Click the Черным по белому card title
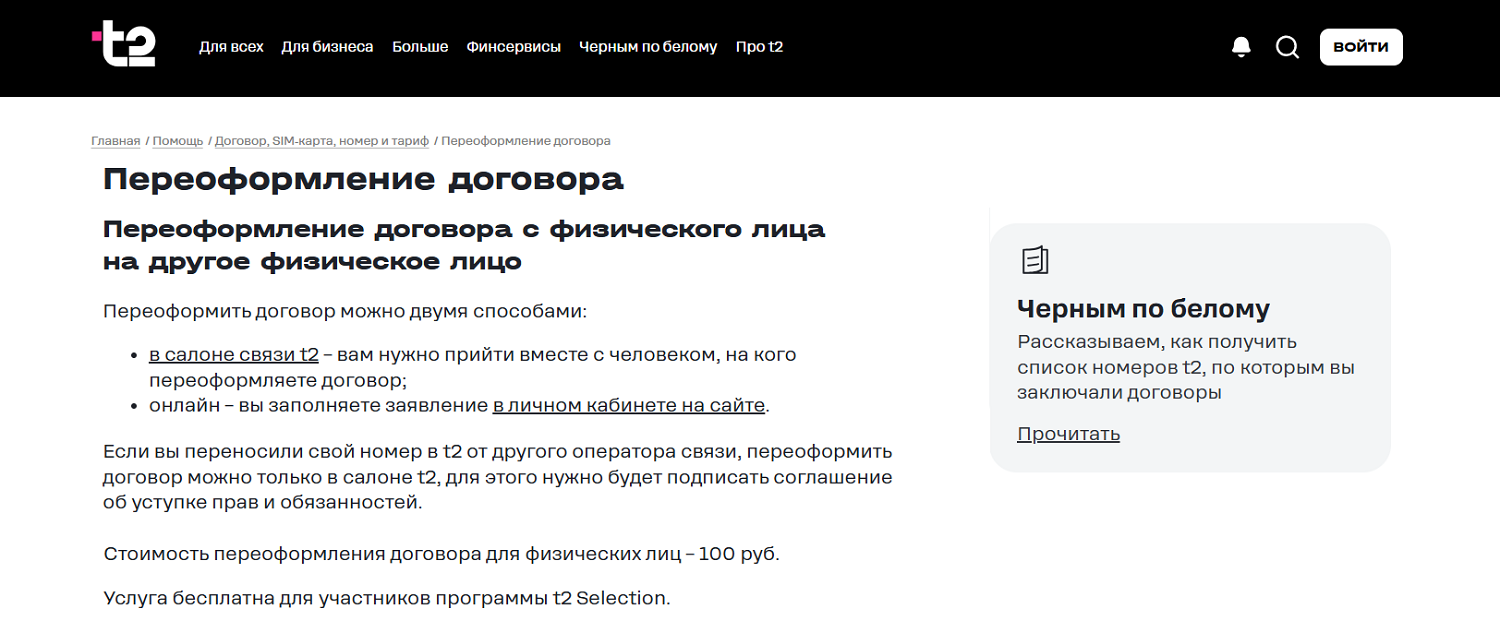 [x=1143, y=309]
